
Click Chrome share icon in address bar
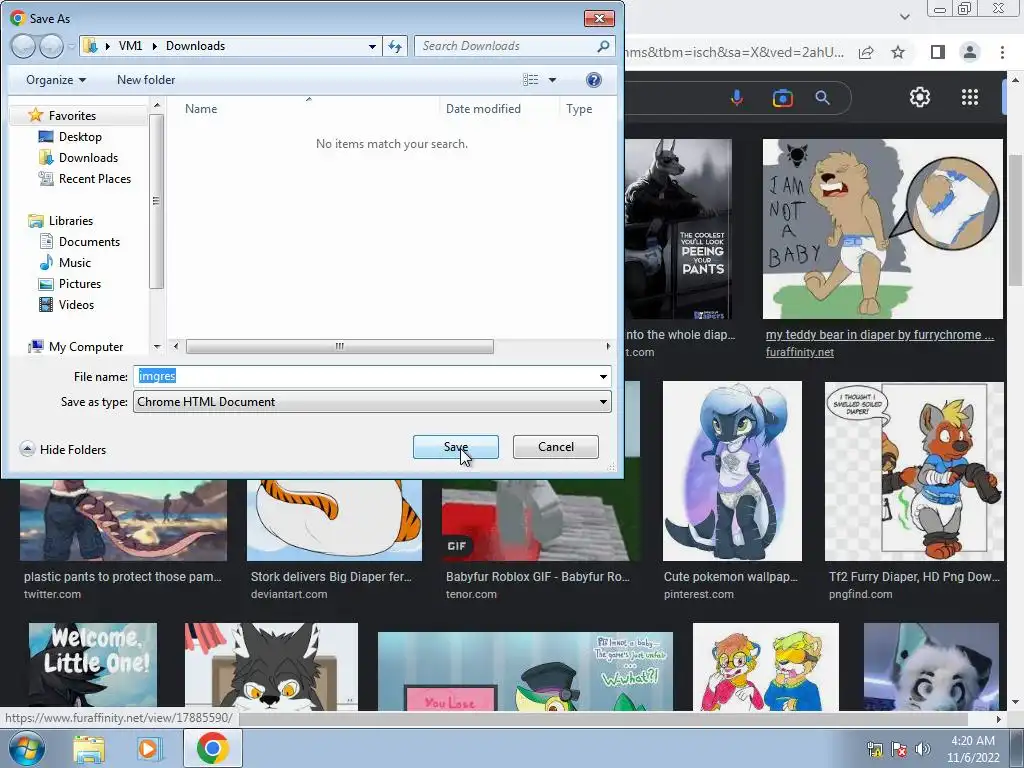[x=866, y=52]
